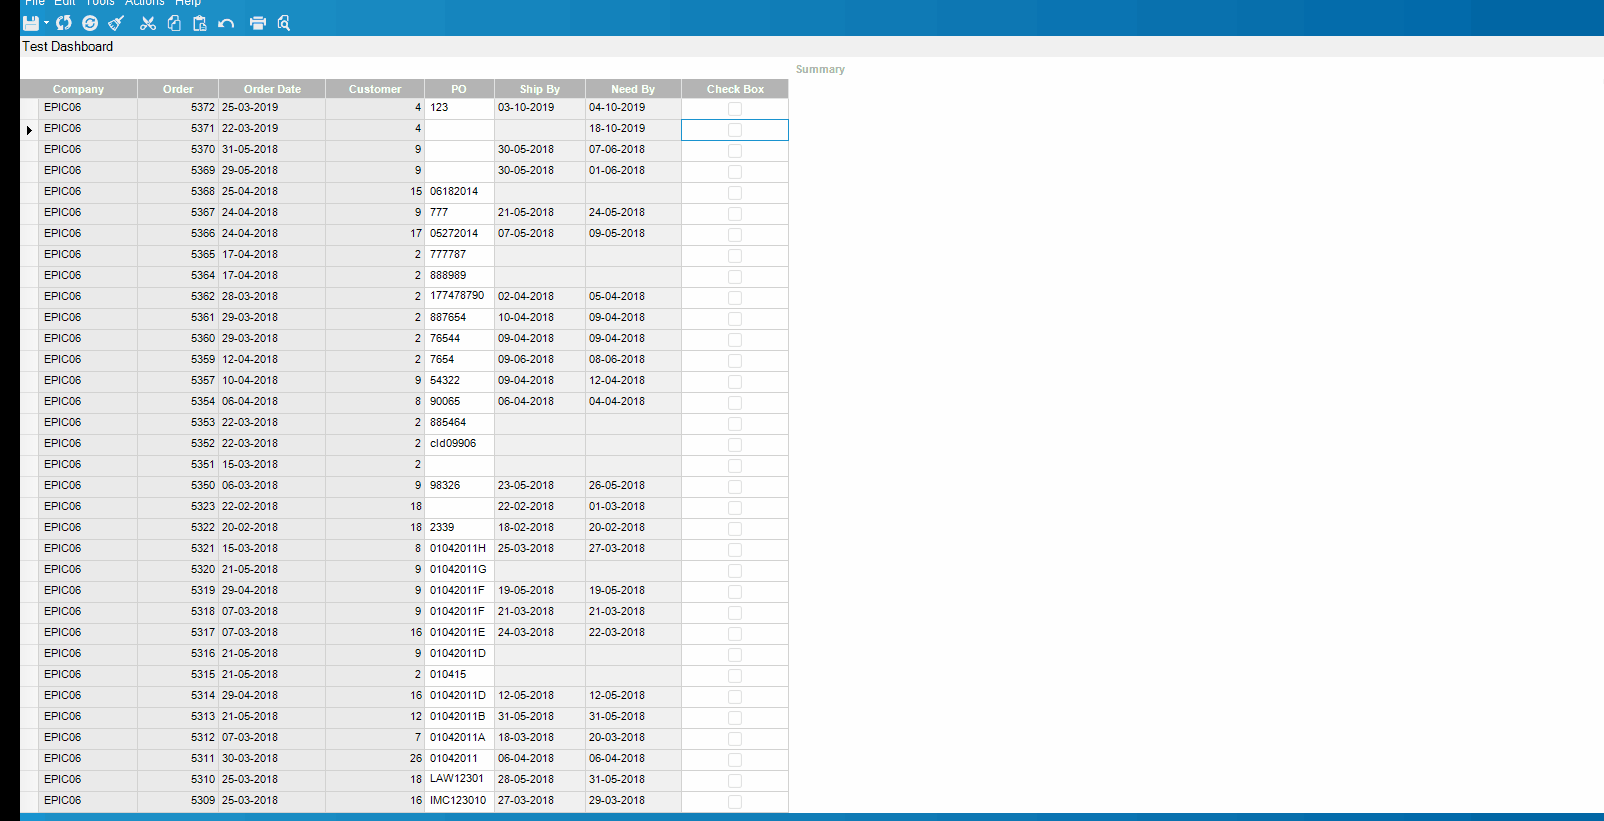The width and height of the screenshot is (1604, 821).
Task: Select the row indicator arrow for order 5371
Action: (29, 130)
